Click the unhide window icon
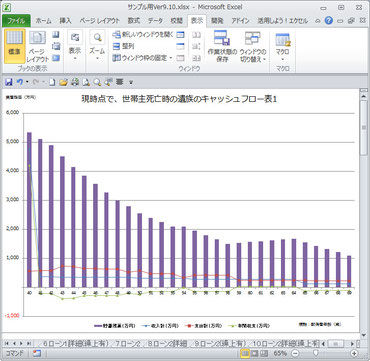This screenshot has width=370, height=361. point(180,58)
